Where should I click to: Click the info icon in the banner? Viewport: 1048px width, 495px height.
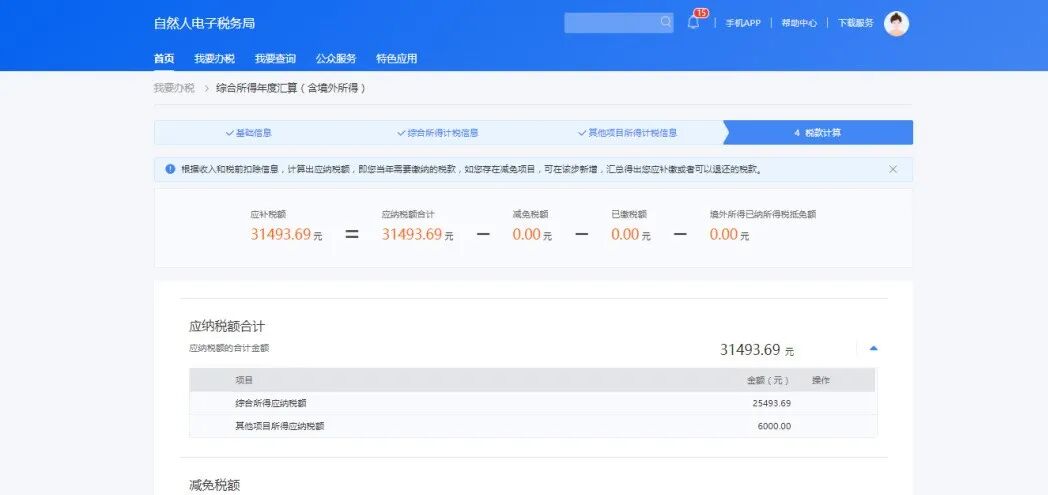[x=170, y=169]
